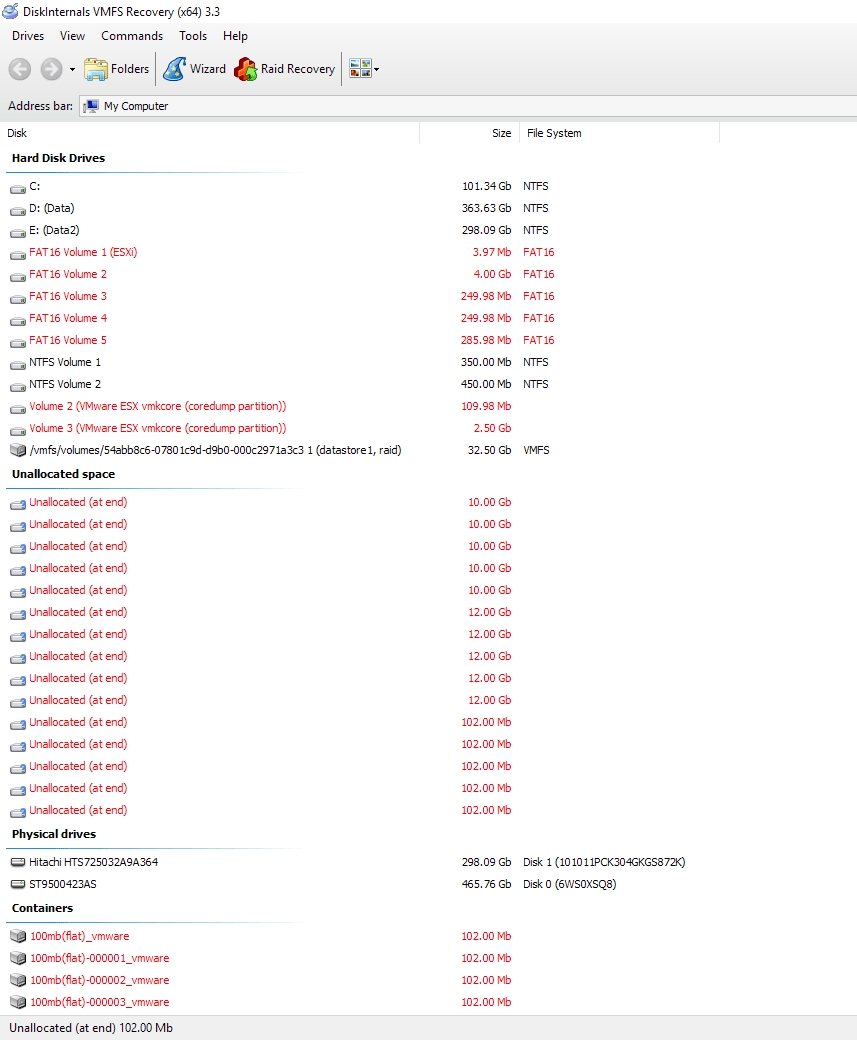This screenshot has height=1040, width=857.
Task: Click FAT16 file system of Volume 5
Action: pyautogui.click(x=539, y=340)
